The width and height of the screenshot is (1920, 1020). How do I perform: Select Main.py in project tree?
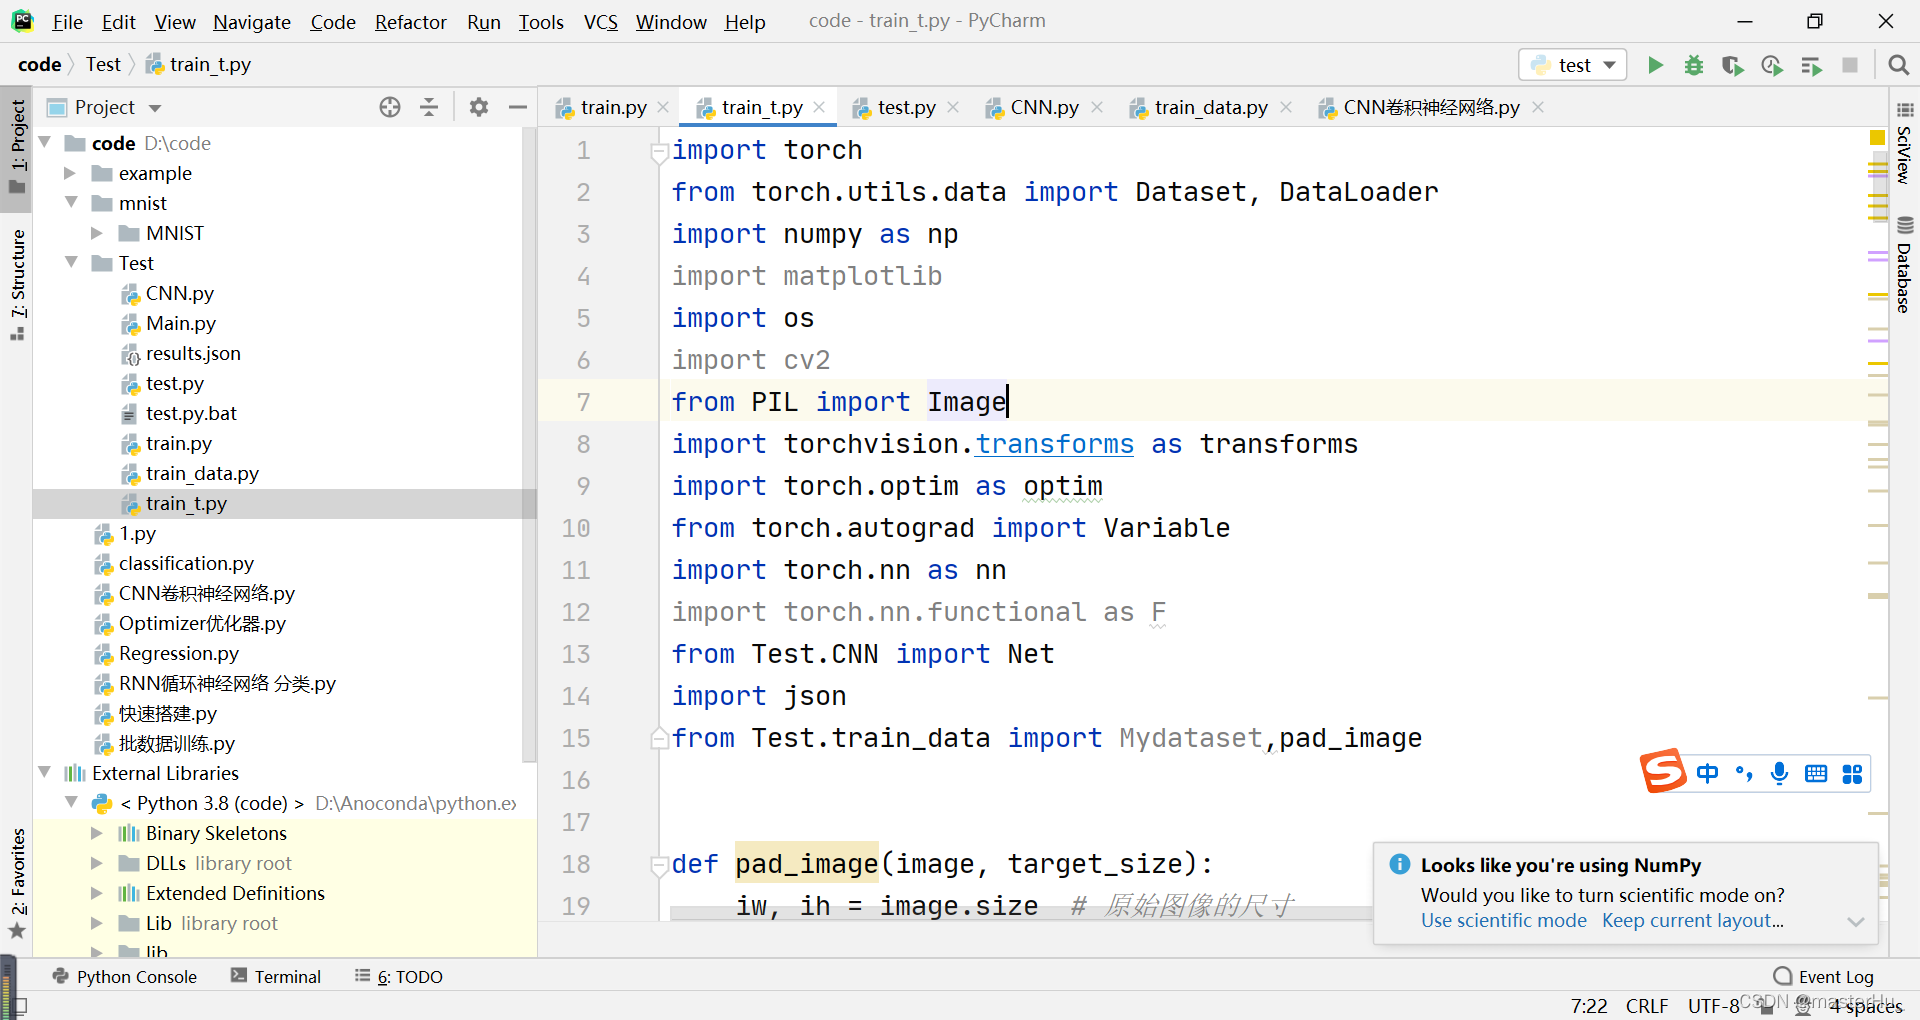(180, 323)
